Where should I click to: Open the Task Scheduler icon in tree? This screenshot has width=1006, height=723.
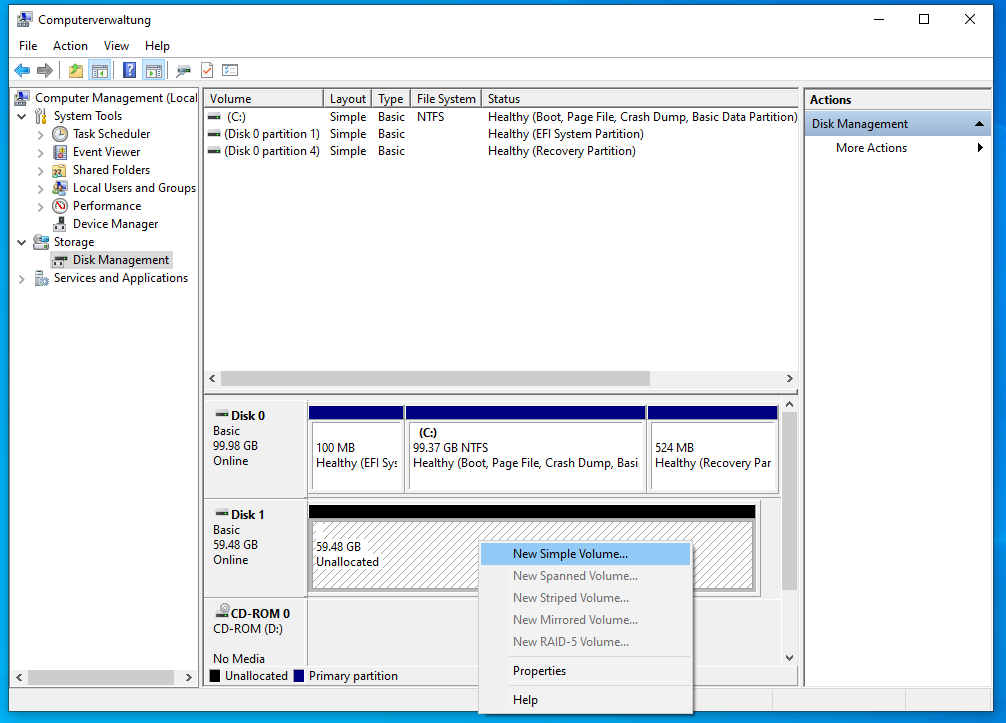60,134
